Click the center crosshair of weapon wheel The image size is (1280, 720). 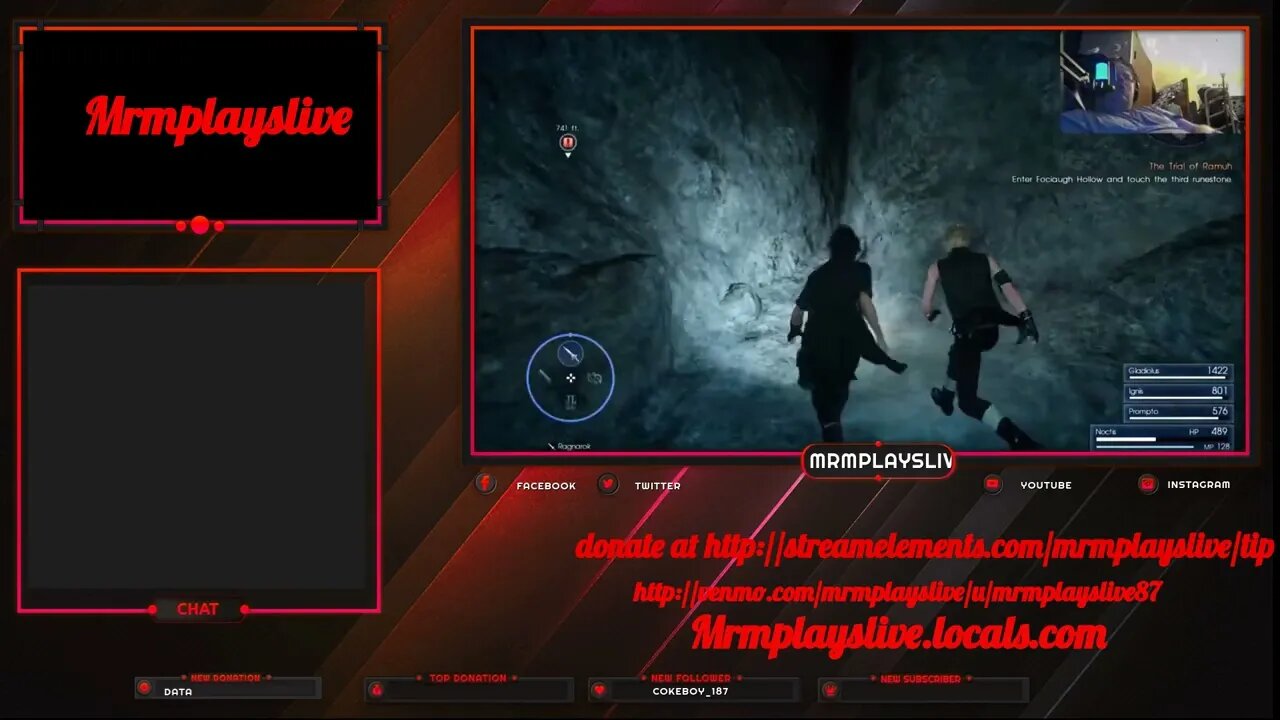tap(571, 378)
